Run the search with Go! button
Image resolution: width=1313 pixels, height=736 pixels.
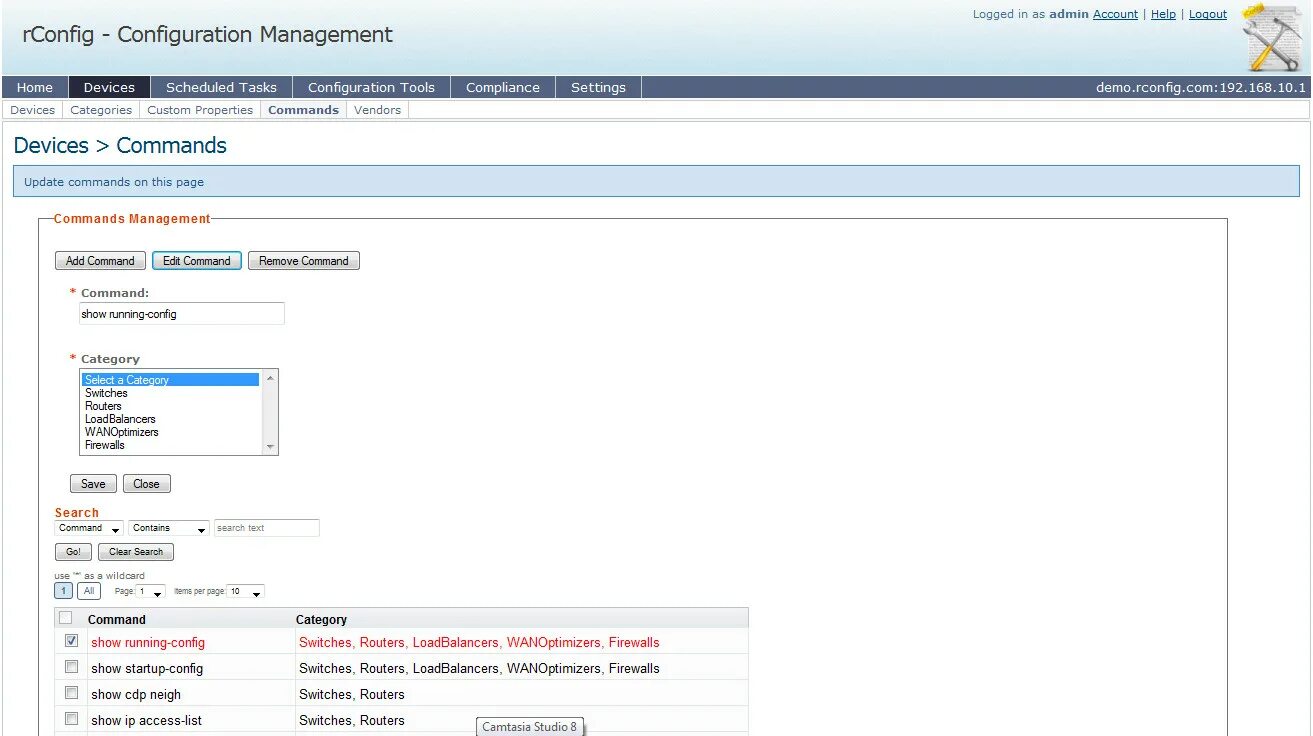pos(74,552)
